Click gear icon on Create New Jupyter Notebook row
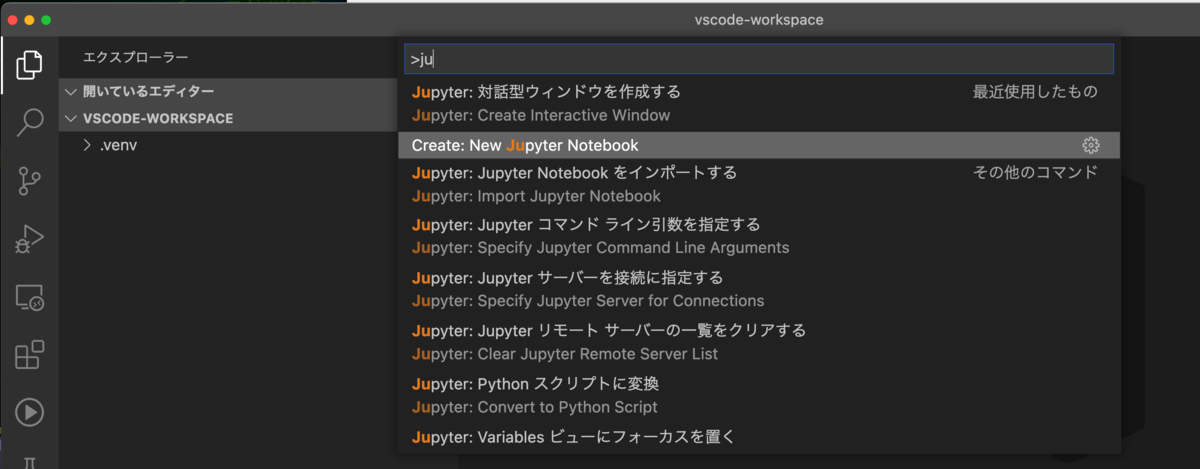This screenshot has width=1200, height=469. coord(1091,146)
